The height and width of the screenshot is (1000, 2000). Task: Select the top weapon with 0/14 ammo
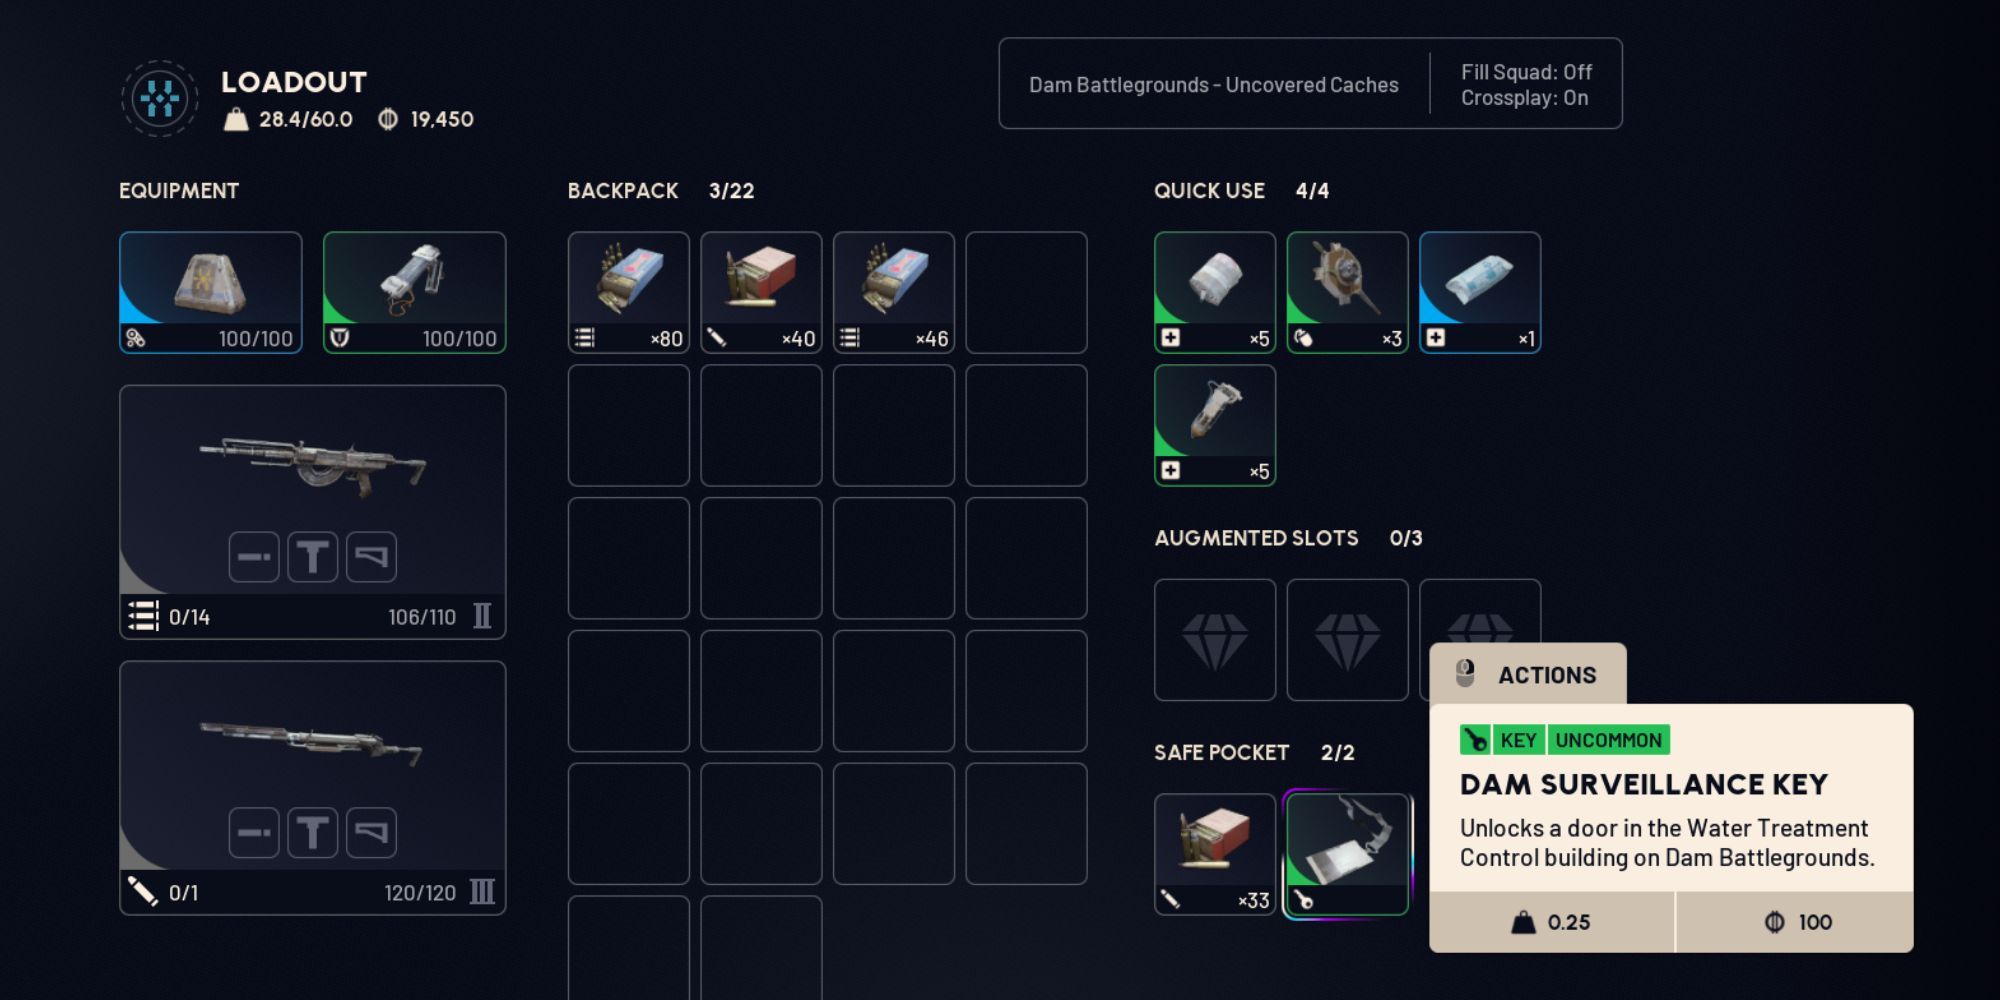click(x=313, y=512)
